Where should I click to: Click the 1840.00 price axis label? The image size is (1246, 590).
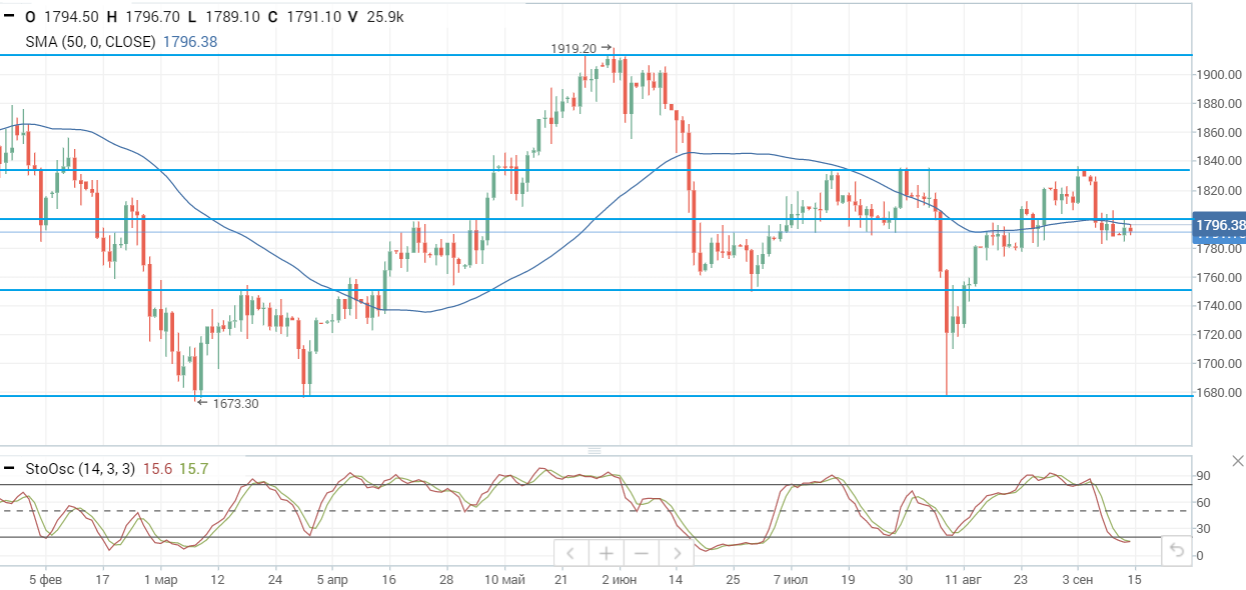(x=1219, y=162)
